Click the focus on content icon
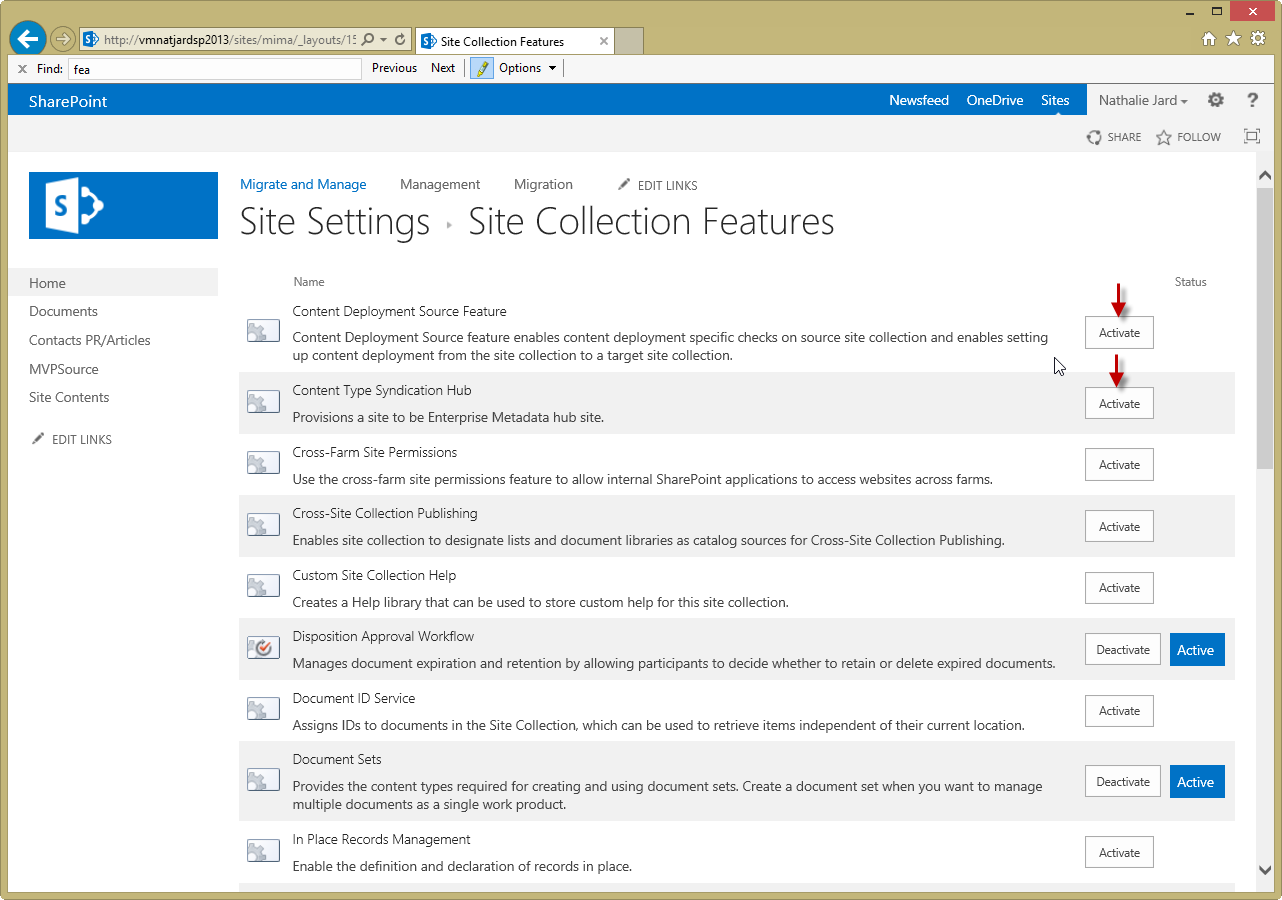The width and height of the screenshot is (1282, 900). (x=1252, y=136)
